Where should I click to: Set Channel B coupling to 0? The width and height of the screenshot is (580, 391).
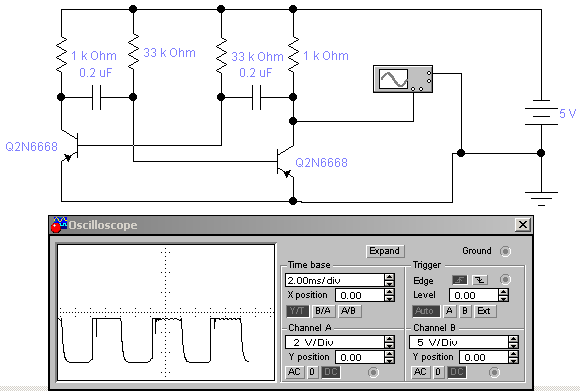tap(438, 372)
